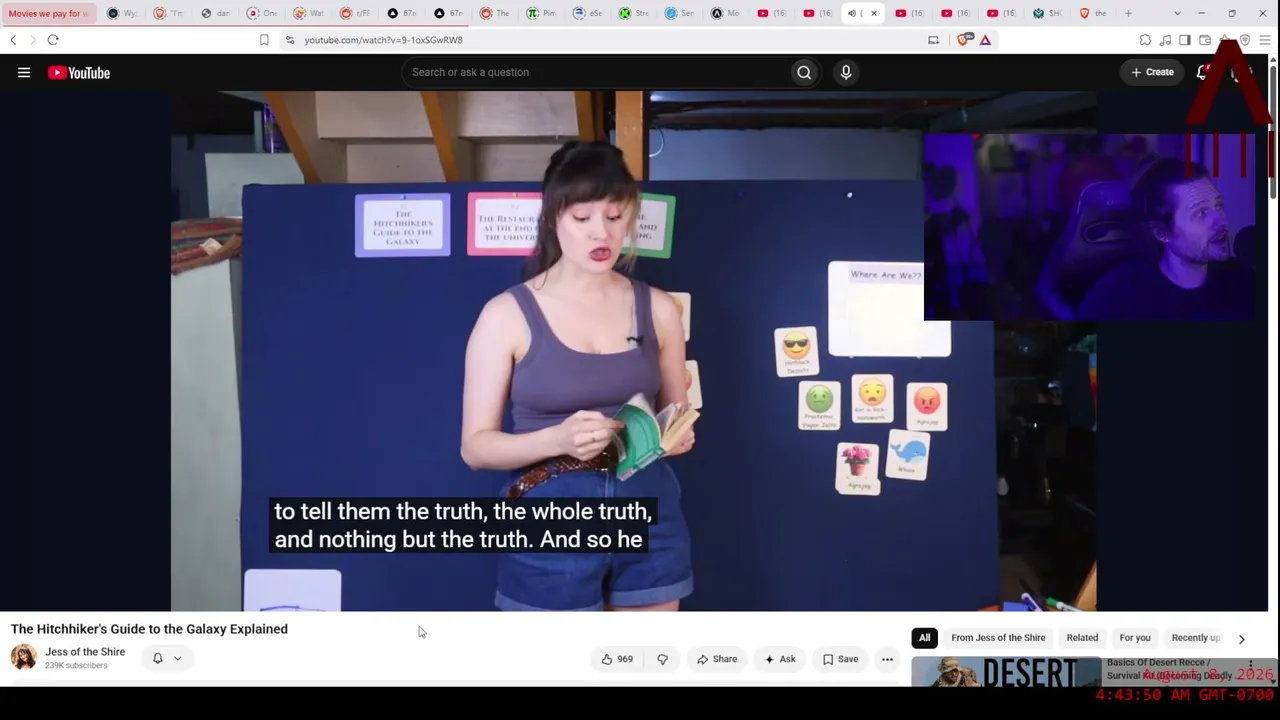
Task: Open the Brave Wallet icon
Action: coord(1205,40)
